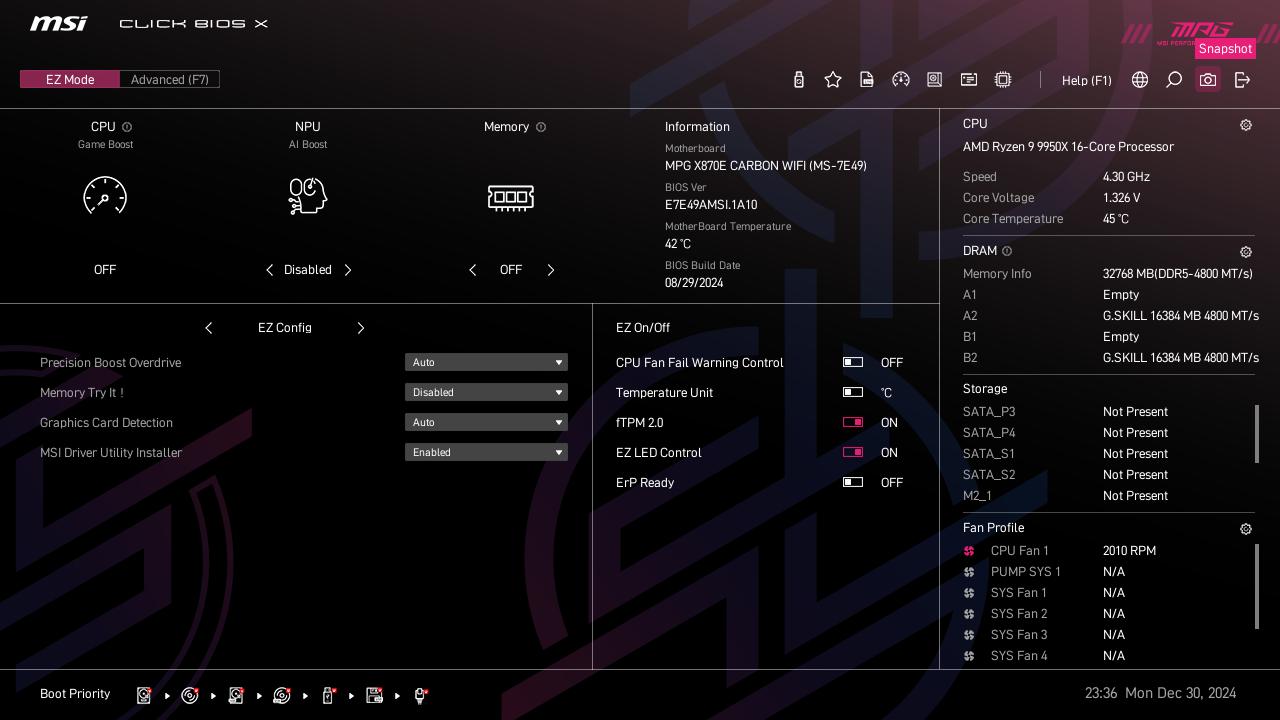The height and width of the screenshot is (720, 1280).
Task: Turn off the fTPM 2.0 switch
Action: coord(853,422)
